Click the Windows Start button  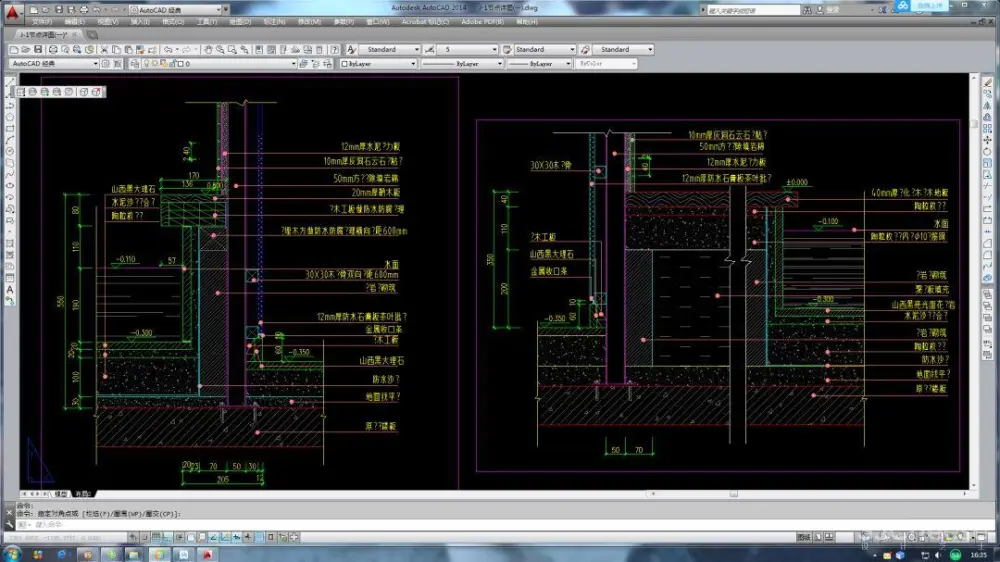click(x=13, y=553)
